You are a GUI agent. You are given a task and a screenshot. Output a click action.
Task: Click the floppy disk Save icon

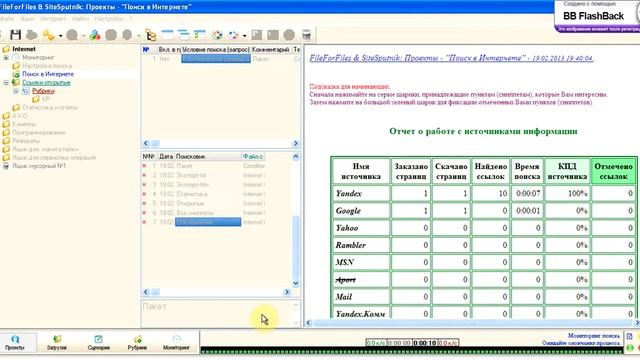click(16, 35)
